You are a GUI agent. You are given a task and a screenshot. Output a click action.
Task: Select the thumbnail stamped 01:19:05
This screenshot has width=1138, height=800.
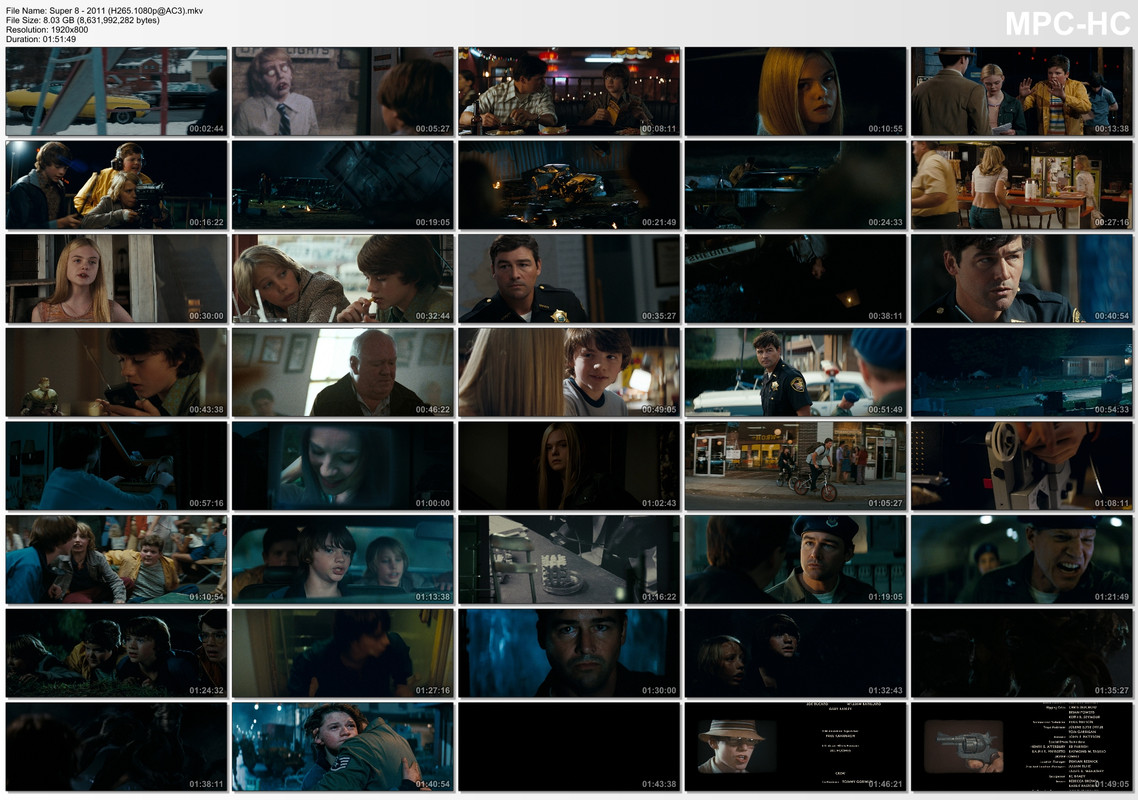[x=795, y=560]
